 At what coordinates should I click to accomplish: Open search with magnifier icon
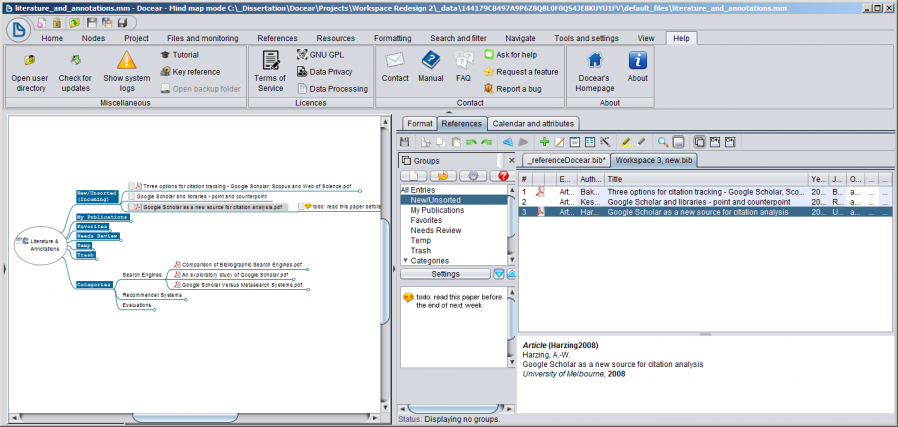coord(663,142)
